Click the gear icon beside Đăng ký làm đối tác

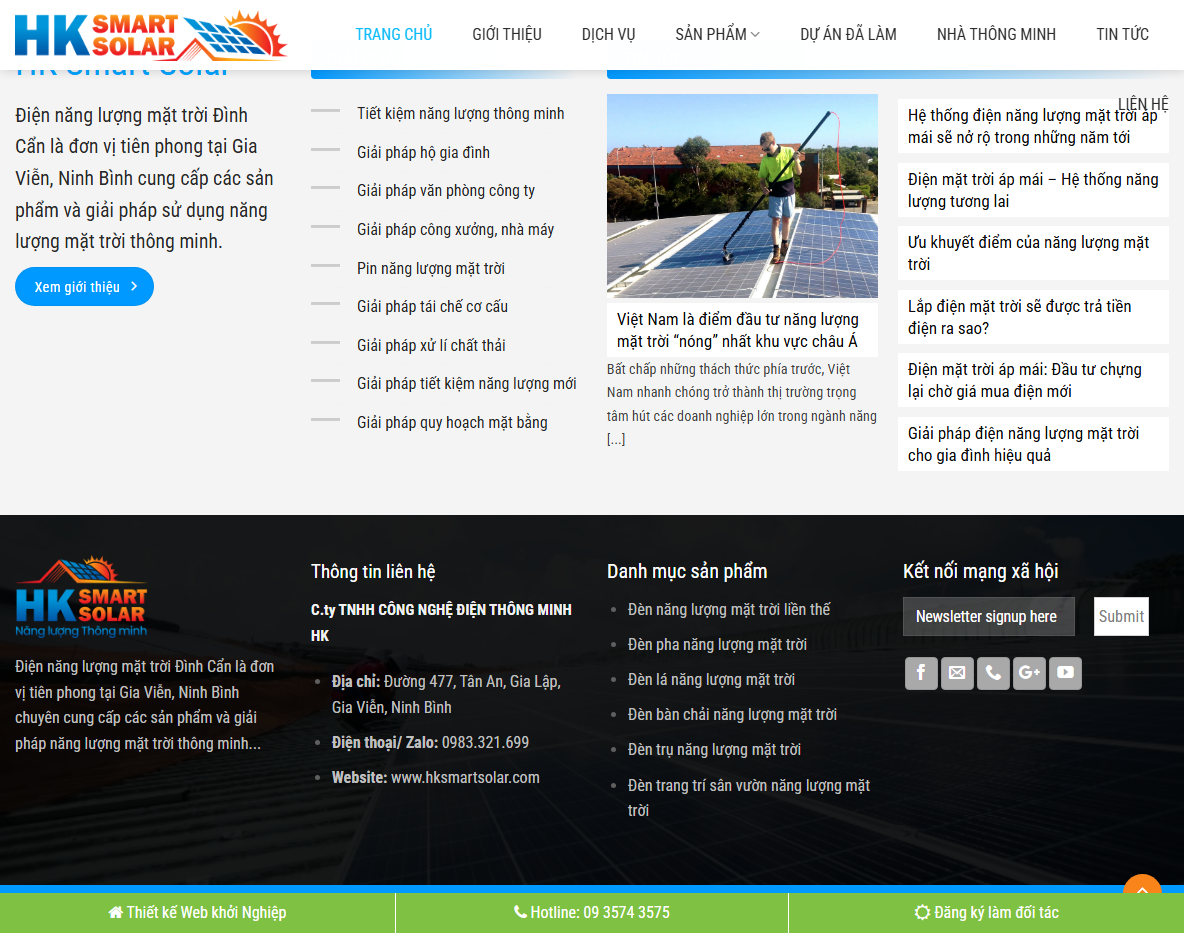pos(921,912)
